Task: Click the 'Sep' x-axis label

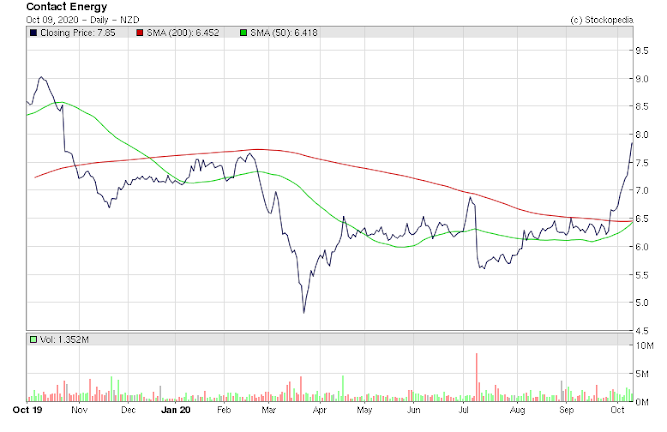Action: tap(566, 410)
